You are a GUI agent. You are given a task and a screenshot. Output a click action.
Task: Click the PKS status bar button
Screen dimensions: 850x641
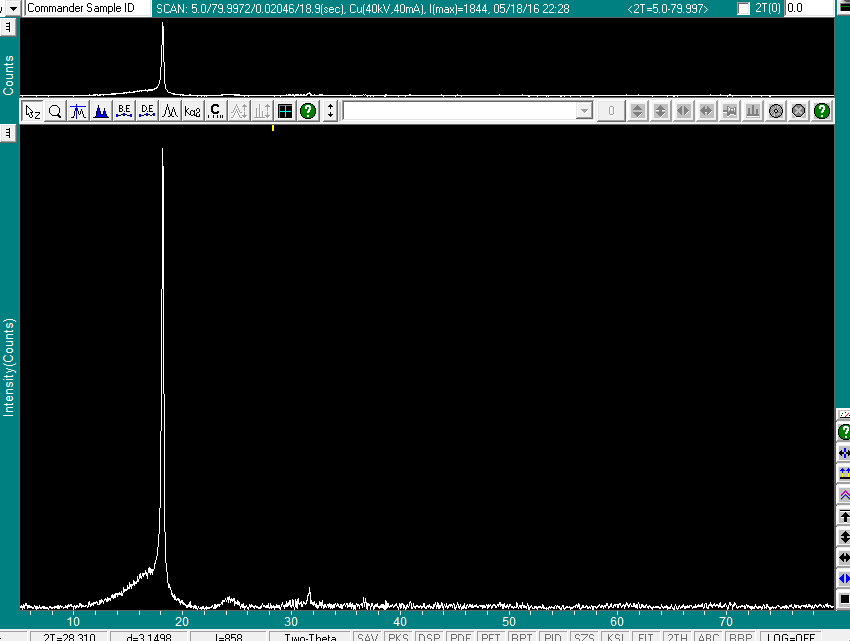coord(398,637)
